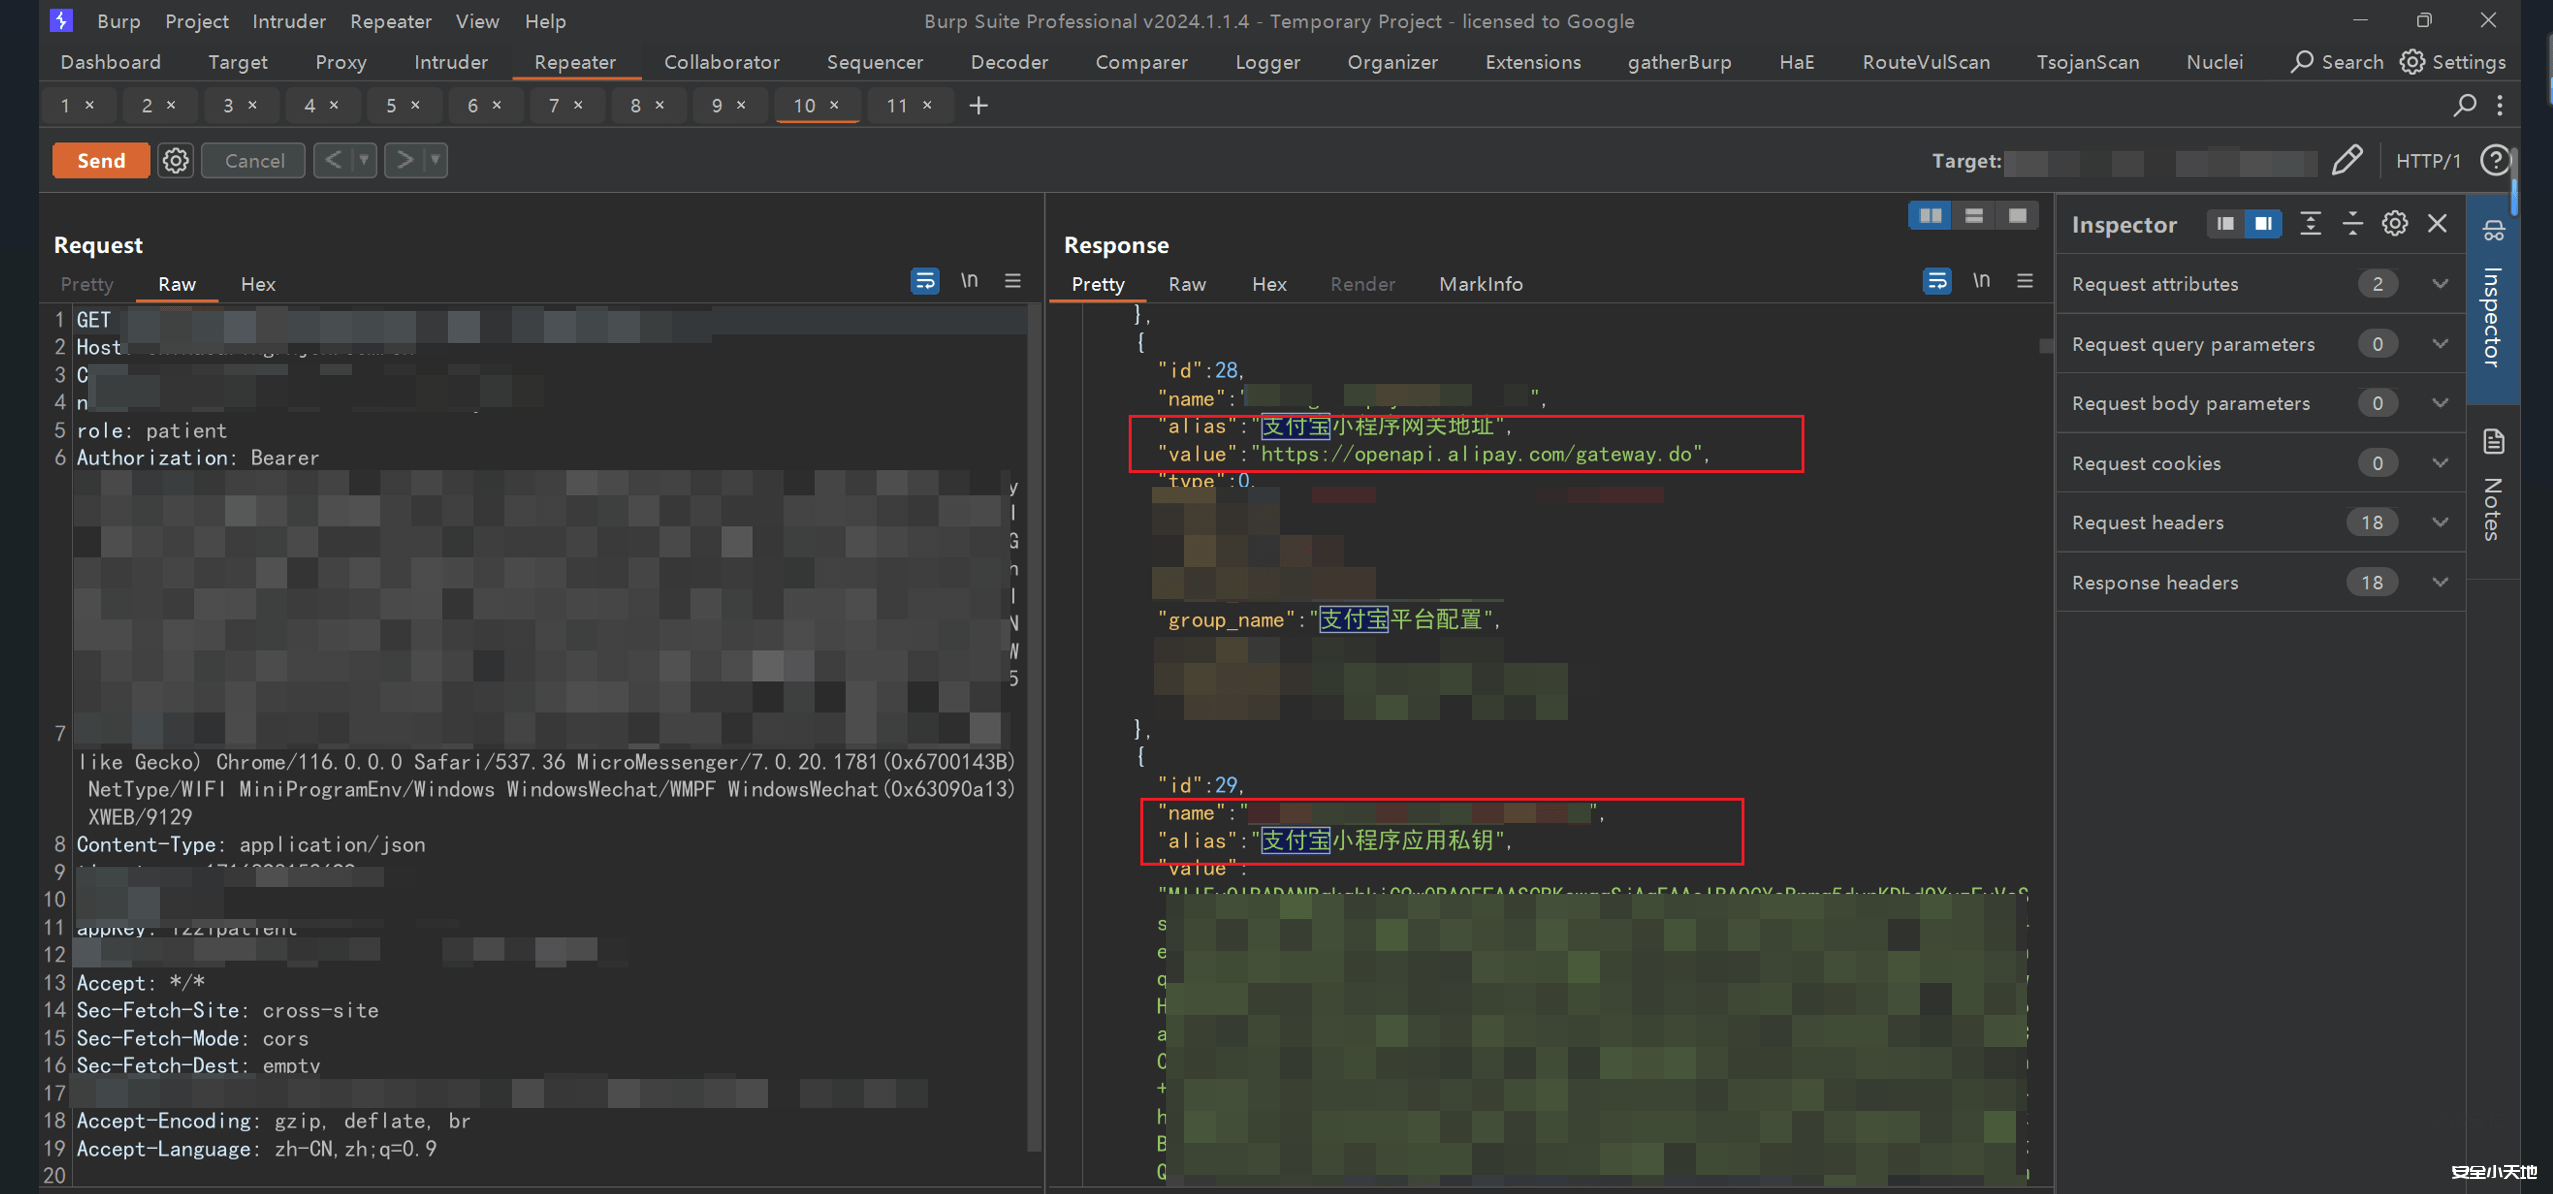Click the Cancel button
Viewport: 2553px width, 1194px height.
point(253,160)
